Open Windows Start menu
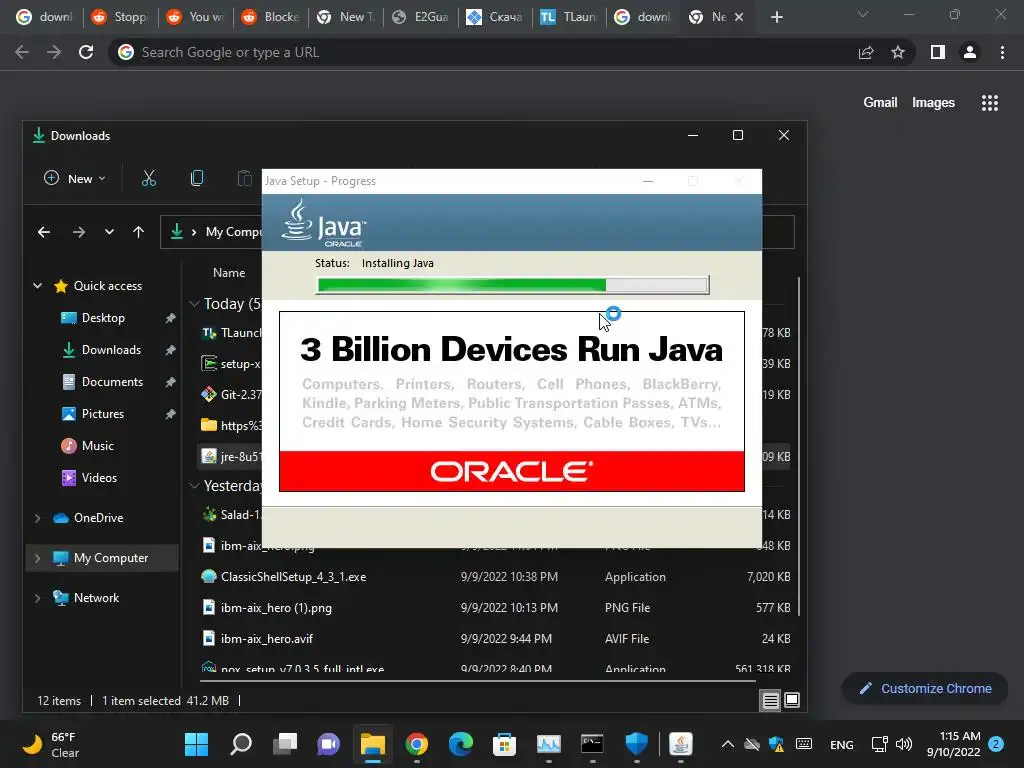 (x=197, y=744)
